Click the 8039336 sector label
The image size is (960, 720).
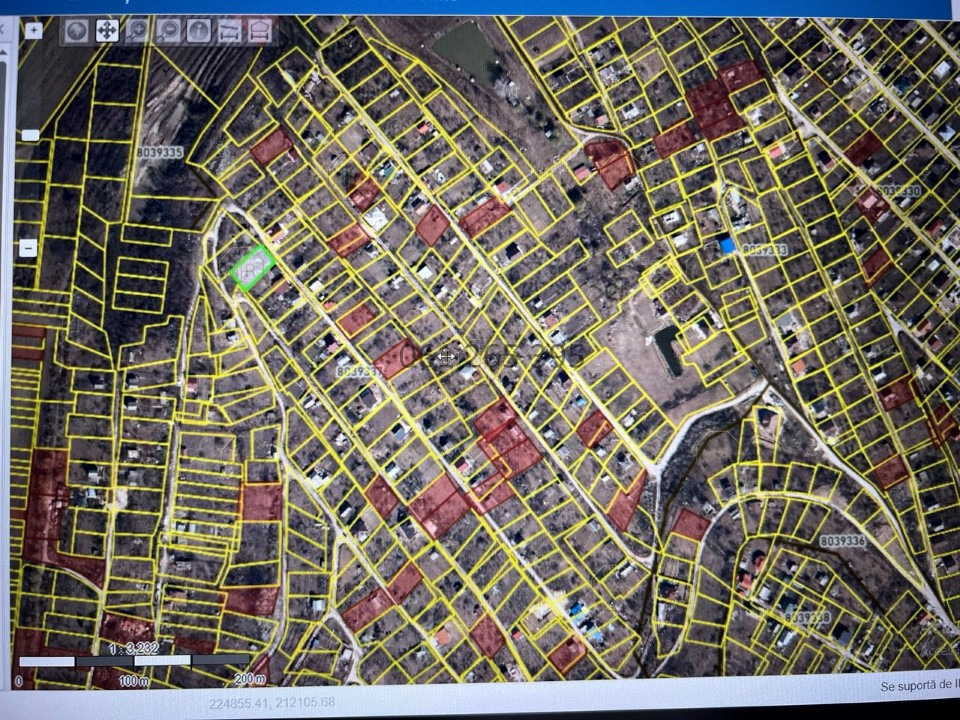click(x=842, y=541)
